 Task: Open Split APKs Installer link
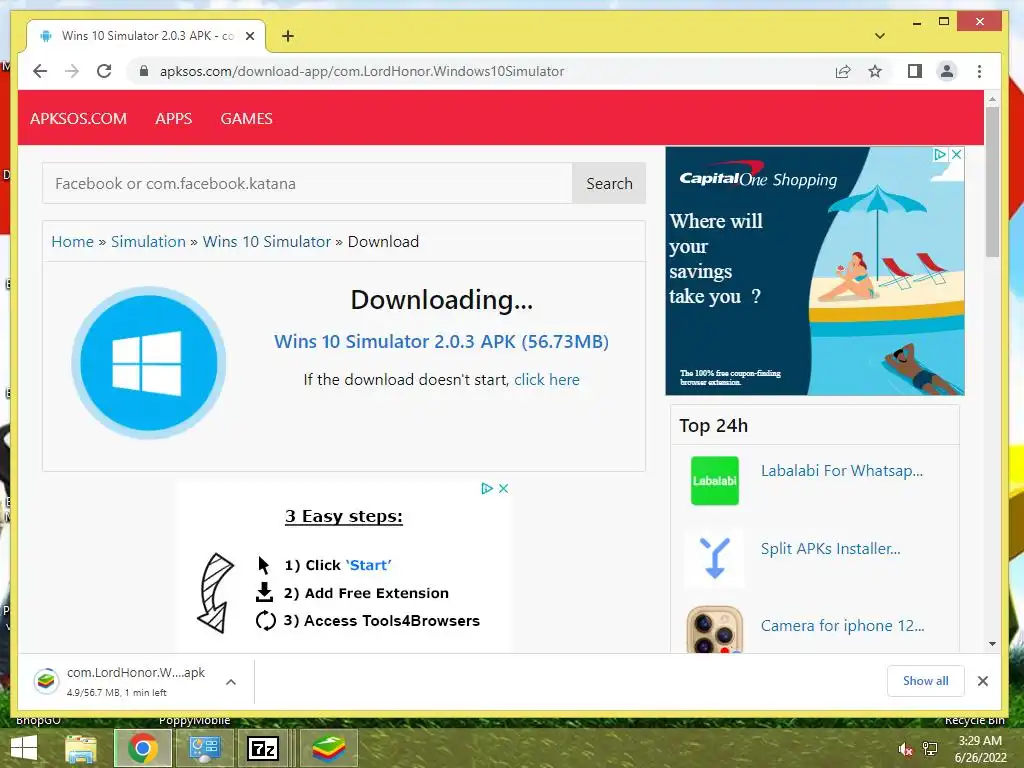pos(831,549)
